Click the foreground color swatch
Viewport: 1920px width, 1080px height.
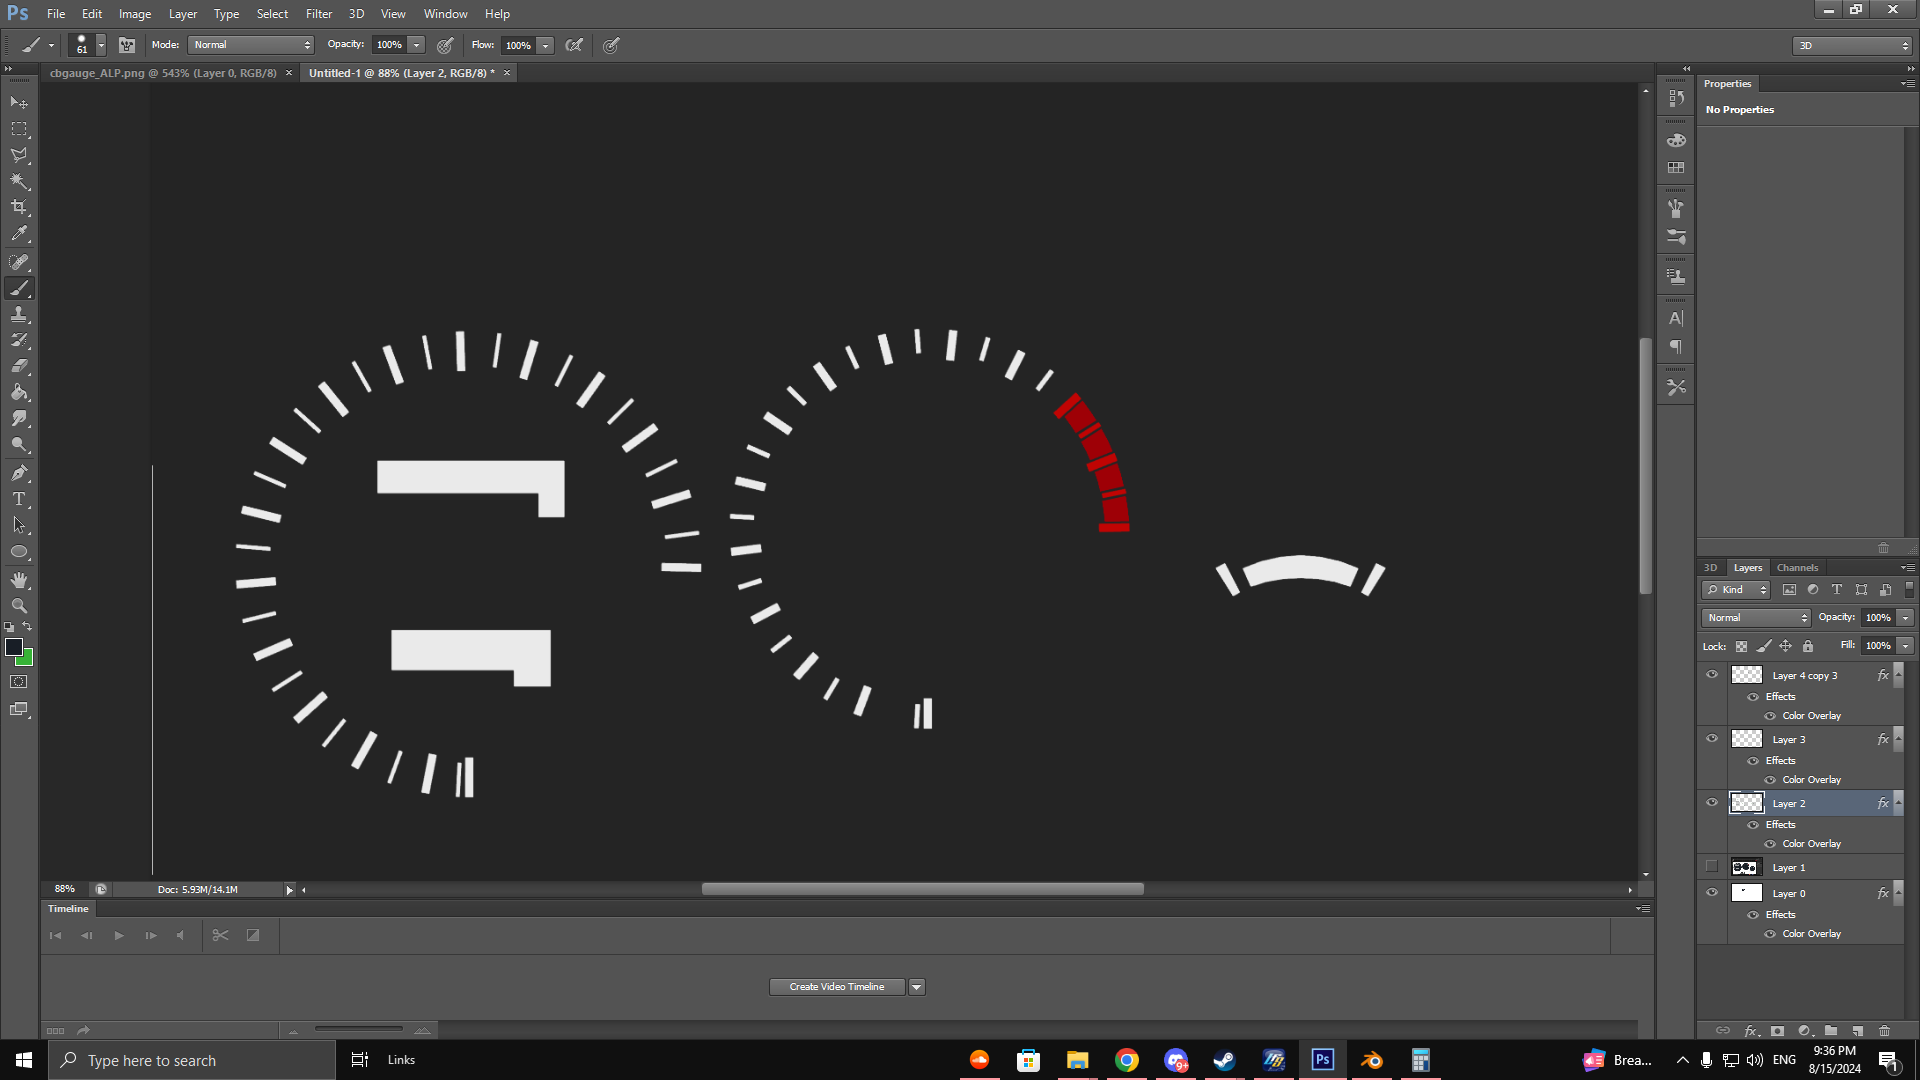tap(14, 648)
